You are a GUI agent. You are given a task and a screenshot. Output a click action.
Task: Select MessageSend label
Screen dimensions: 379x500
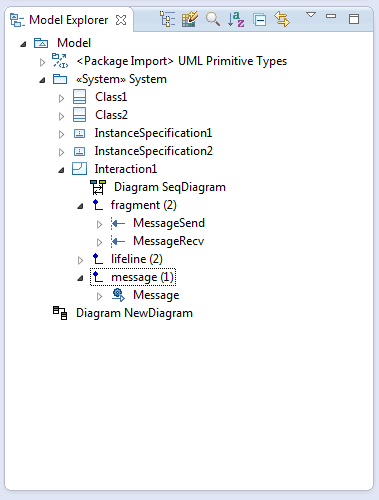click(169, 223)
